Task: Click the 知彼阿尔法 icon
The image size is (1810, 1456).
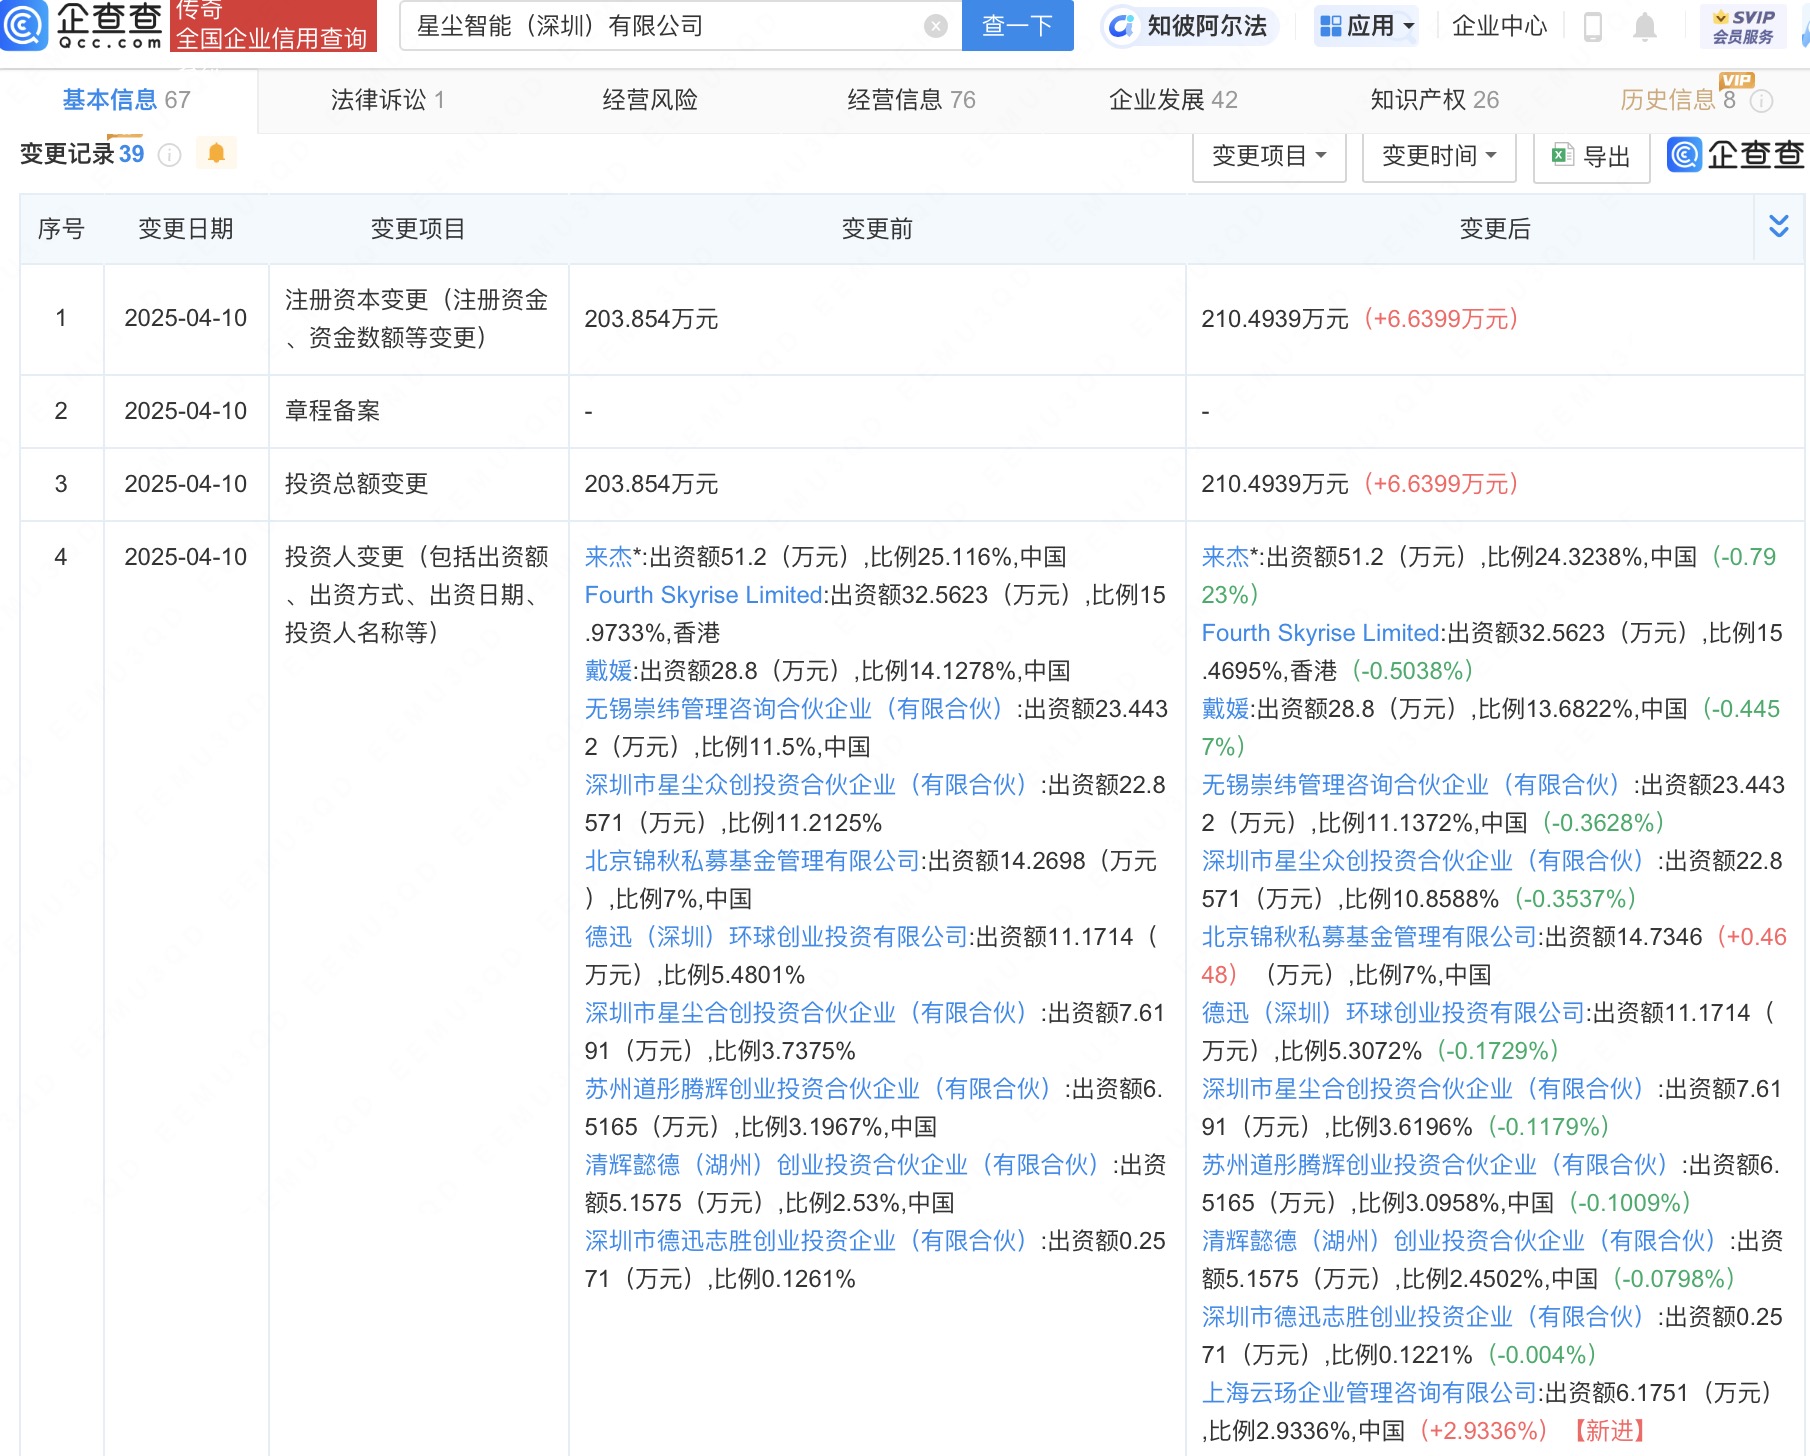Action: [x=1122, y=26]
